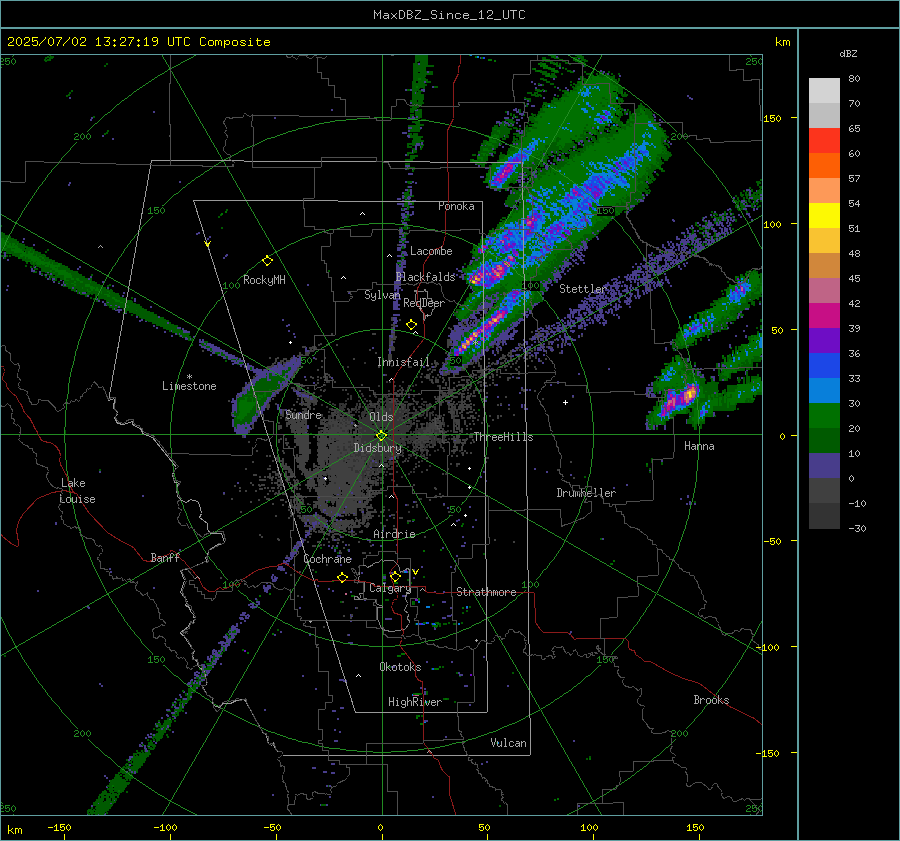This screenshot has width=900, height=841.
Task: Click the RockyMH label
Action: (264, 280)
